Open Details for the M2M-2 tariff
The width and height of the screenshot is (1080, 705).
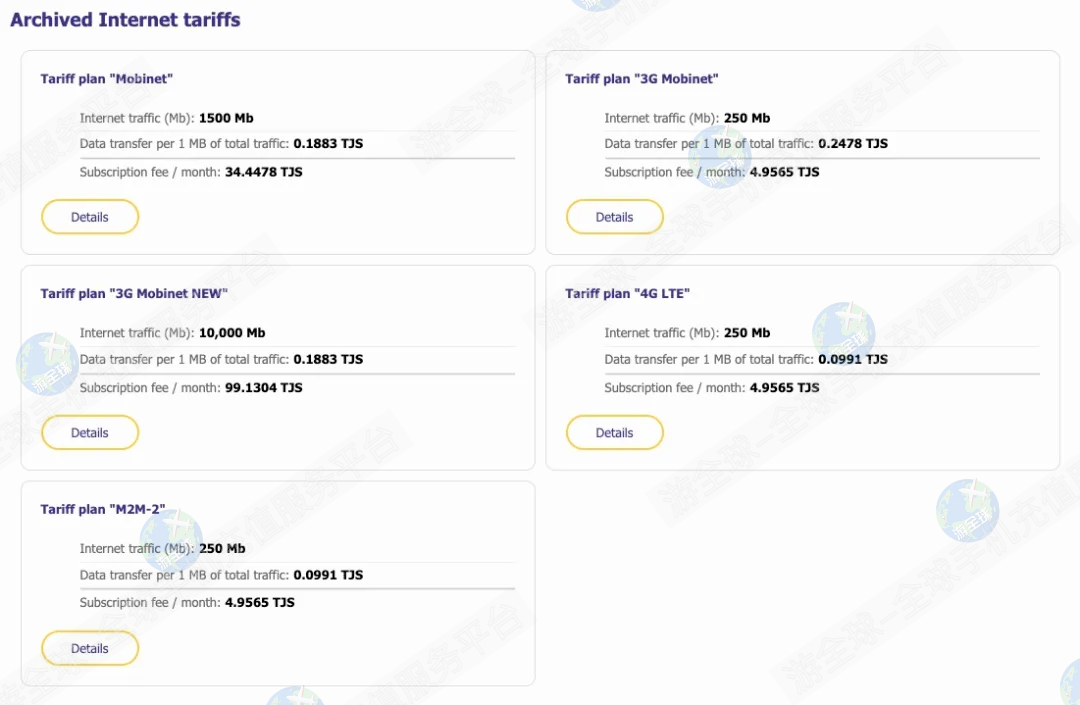click(x=89, y=649)
